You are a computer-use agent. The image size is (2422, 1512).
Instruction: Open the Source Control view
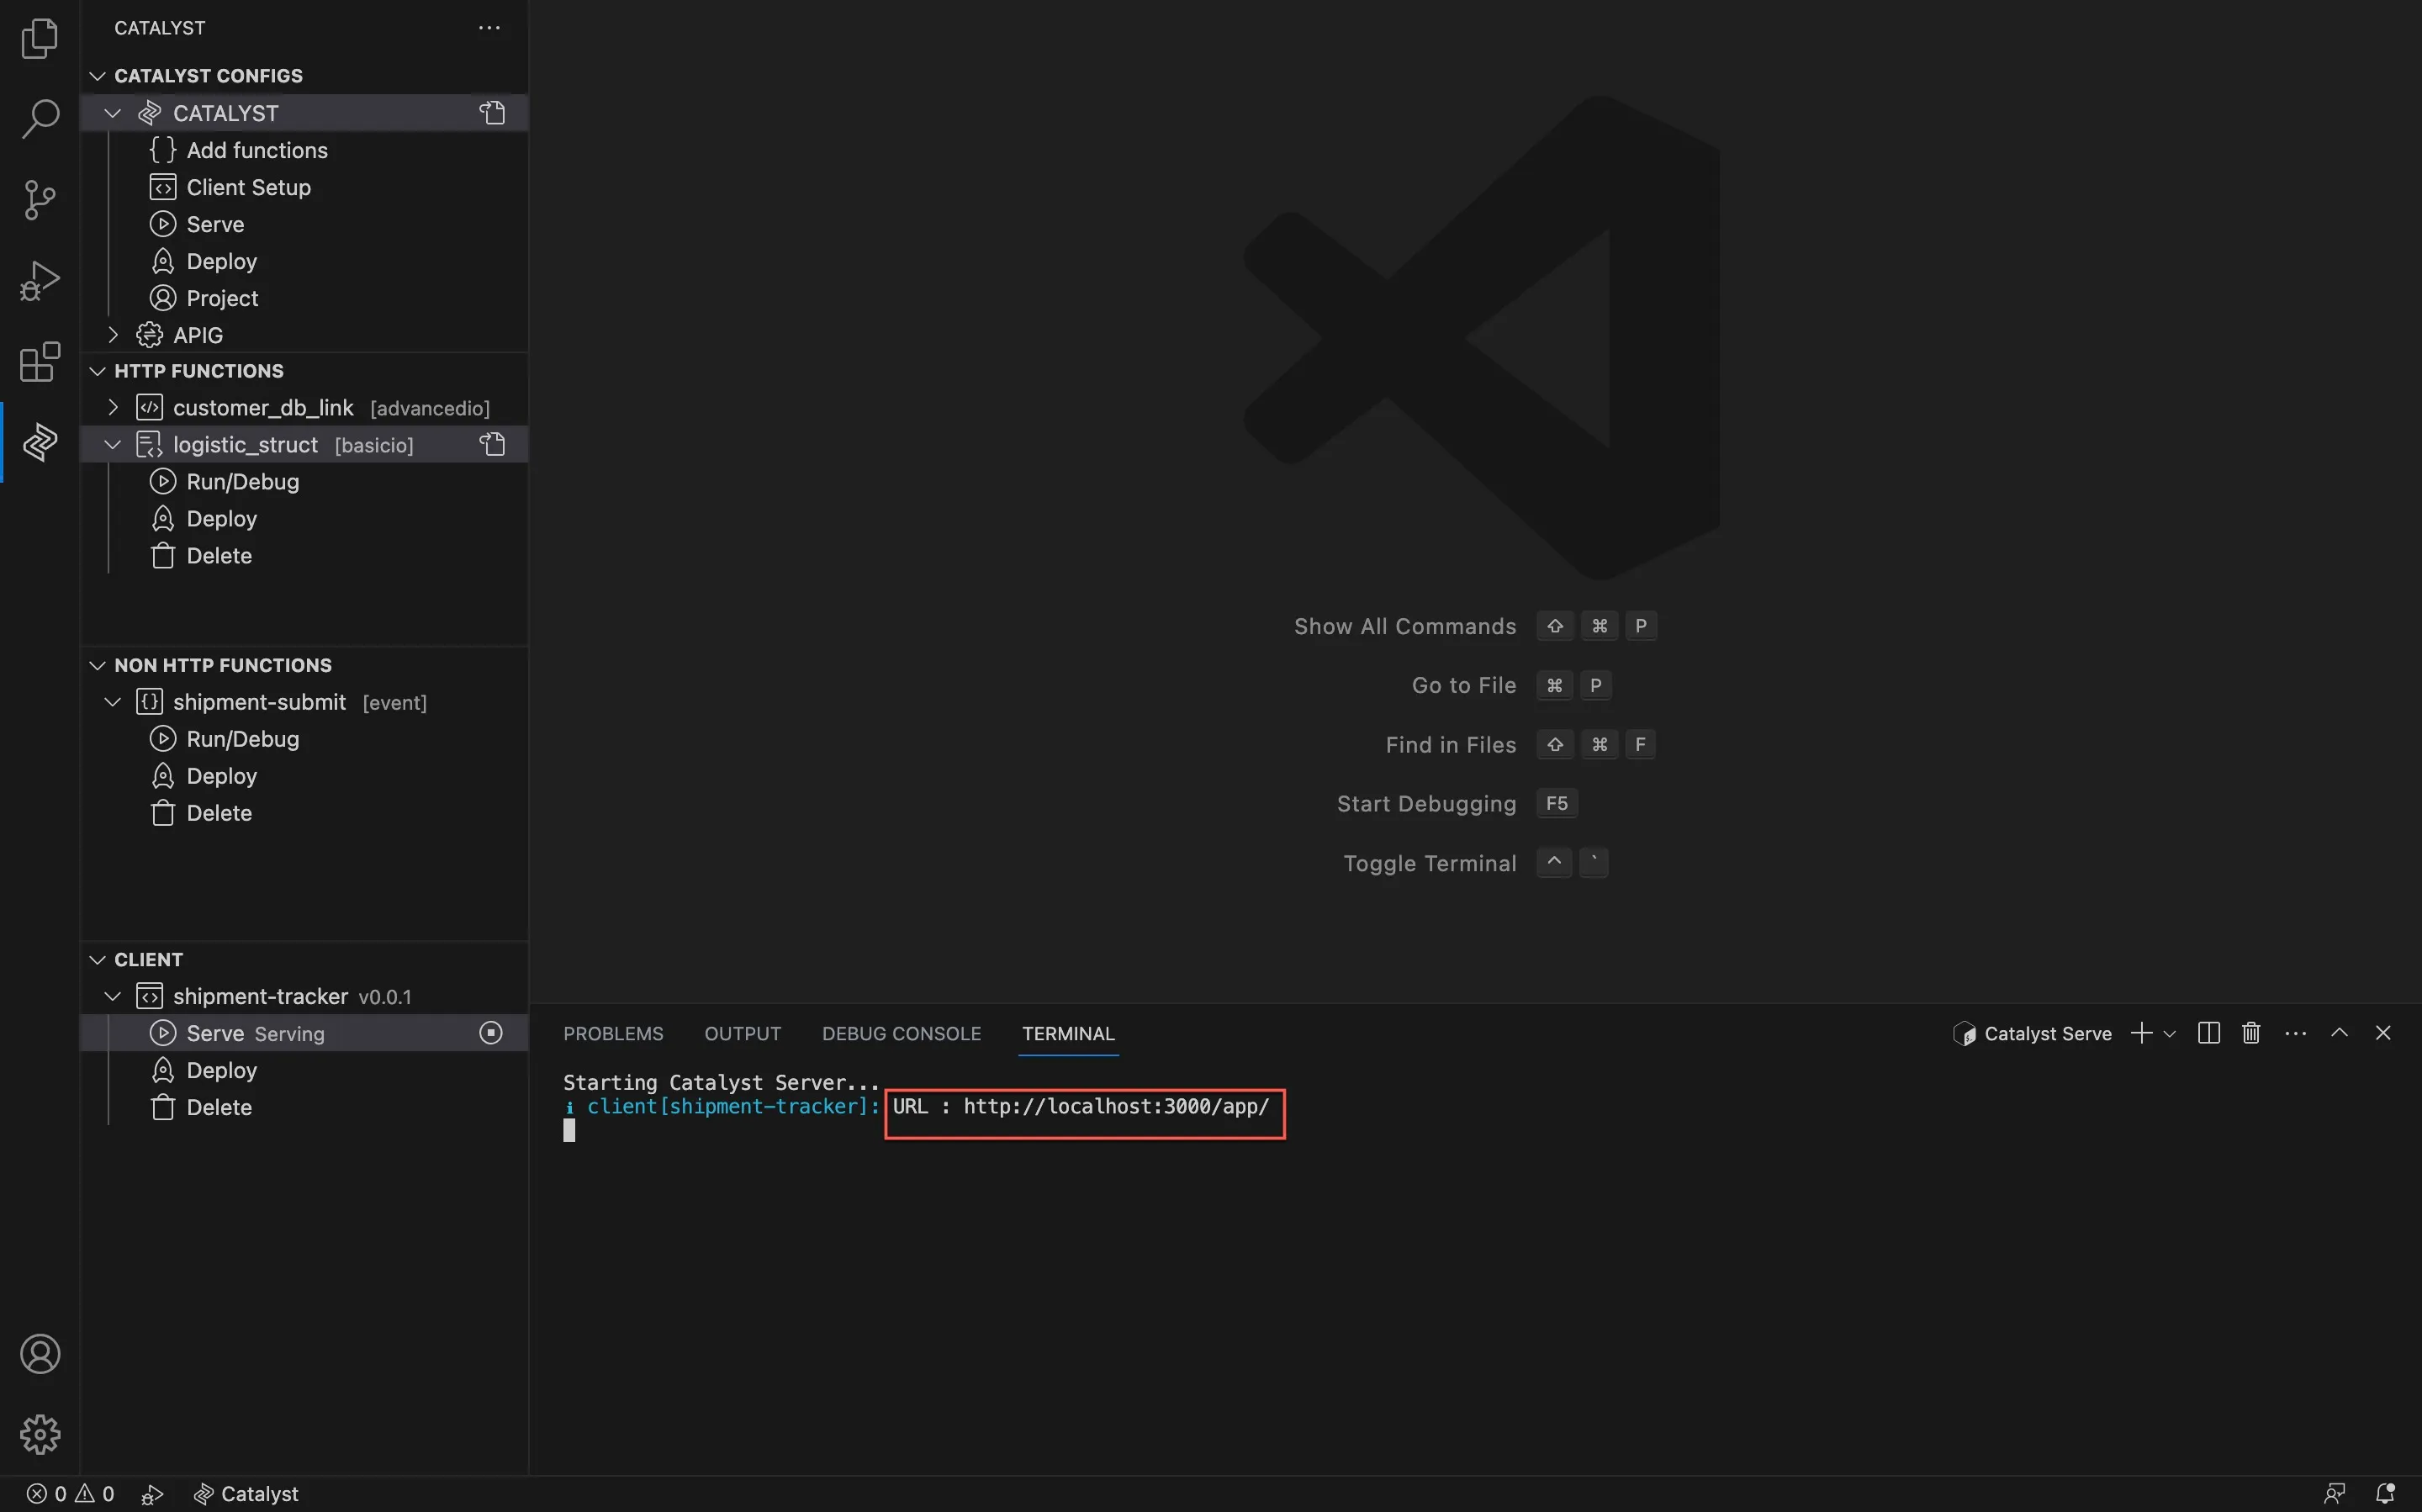(40, 199)
